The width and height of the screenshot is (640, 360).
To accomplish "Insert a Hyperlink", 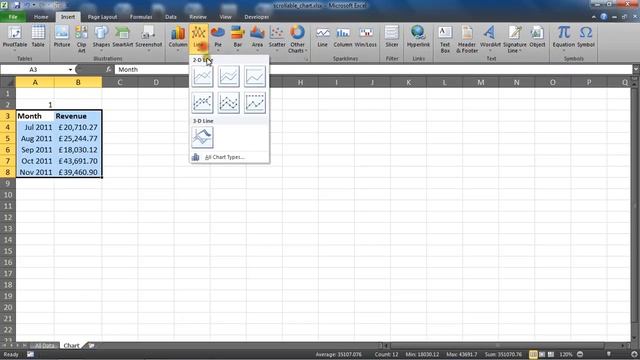I will click(418, 37).
